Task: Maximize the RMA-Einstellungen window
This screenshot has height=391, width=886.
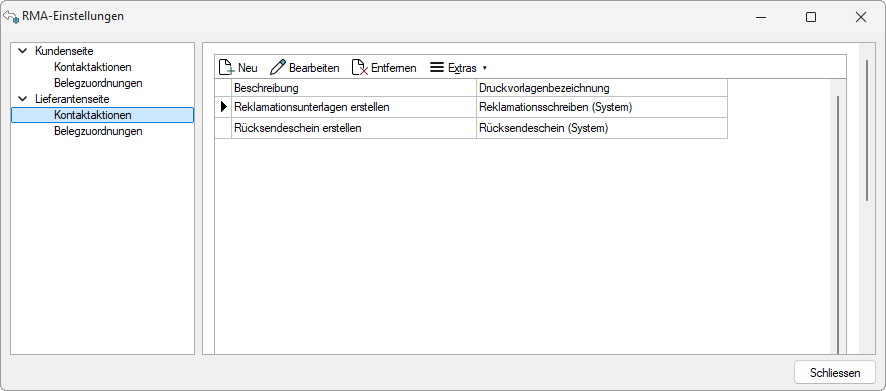Action: [x=811, y=18]
